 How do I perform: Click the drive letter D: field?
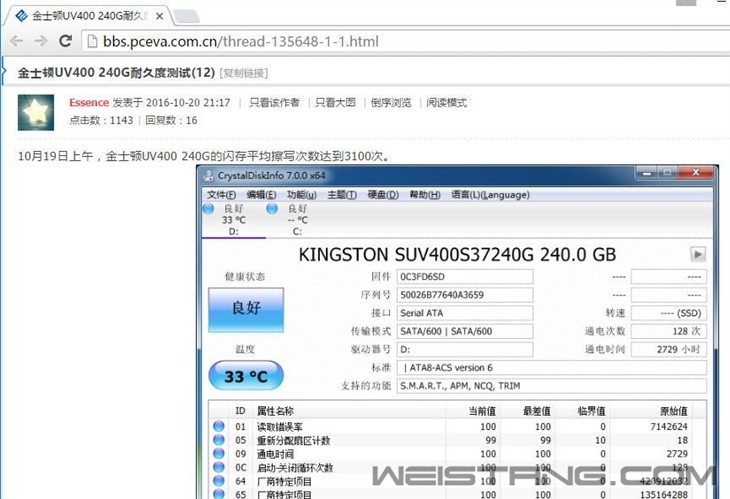coord(465,349)
